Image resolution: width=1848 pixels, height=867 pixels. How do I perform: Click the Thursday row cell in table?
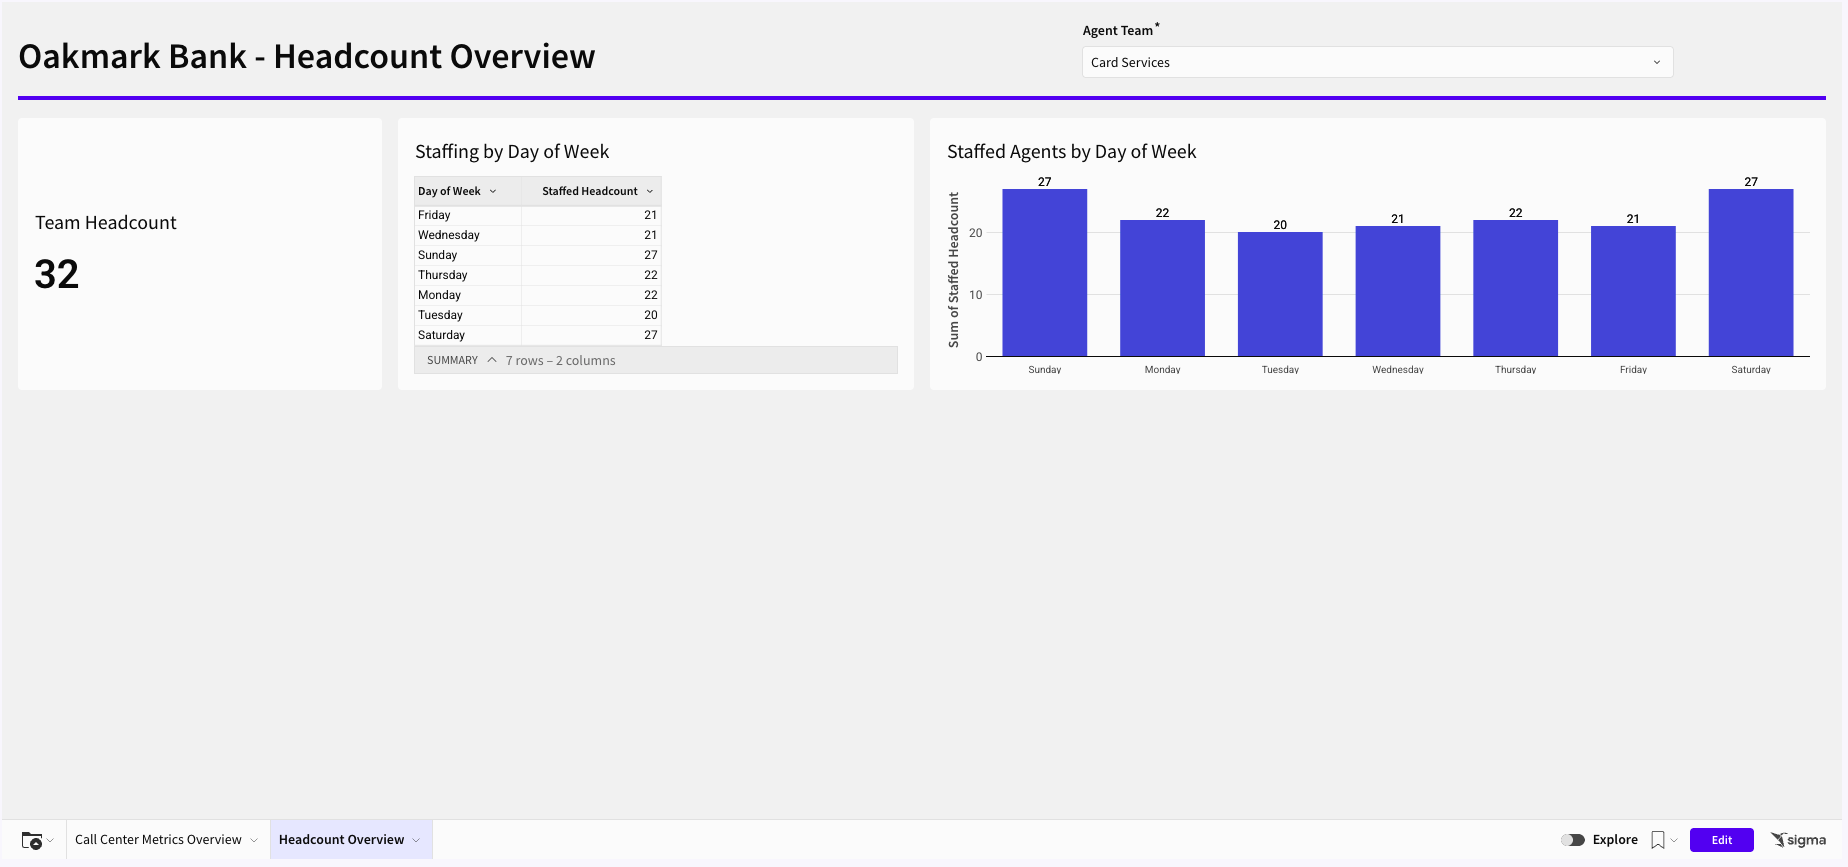(468, 275)
